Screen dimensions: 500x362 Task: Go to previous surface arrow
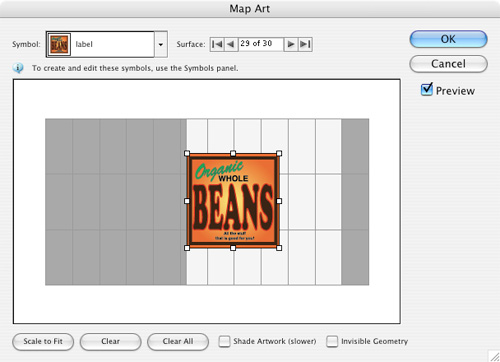[231, 44]
